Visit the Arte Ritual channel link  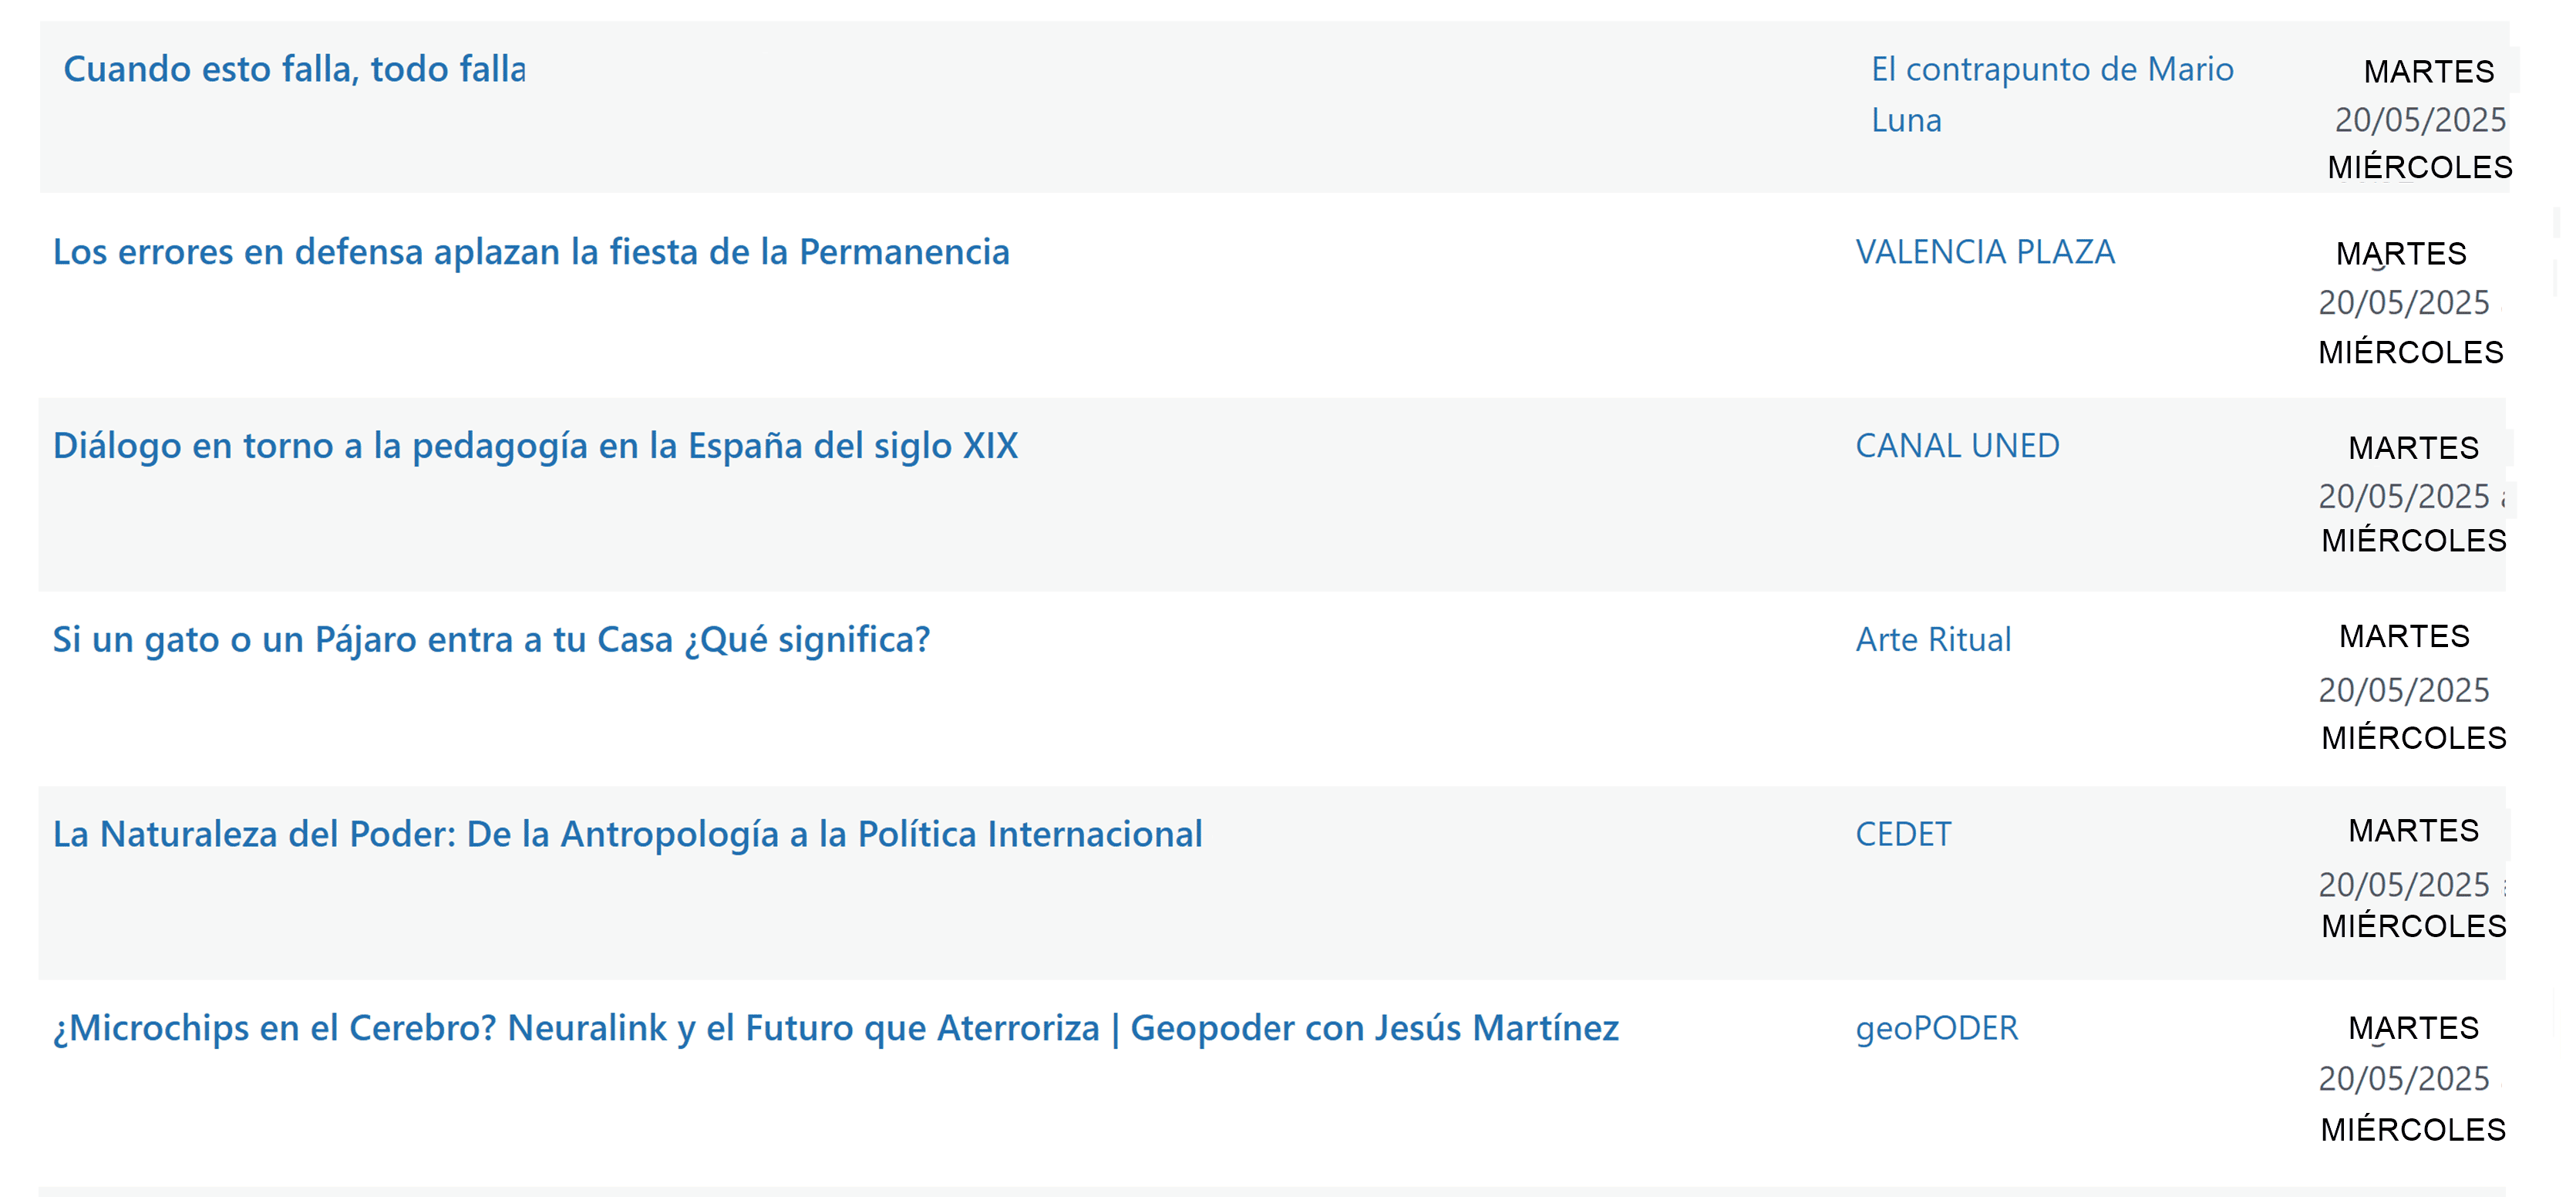[x=1933, y=640]
